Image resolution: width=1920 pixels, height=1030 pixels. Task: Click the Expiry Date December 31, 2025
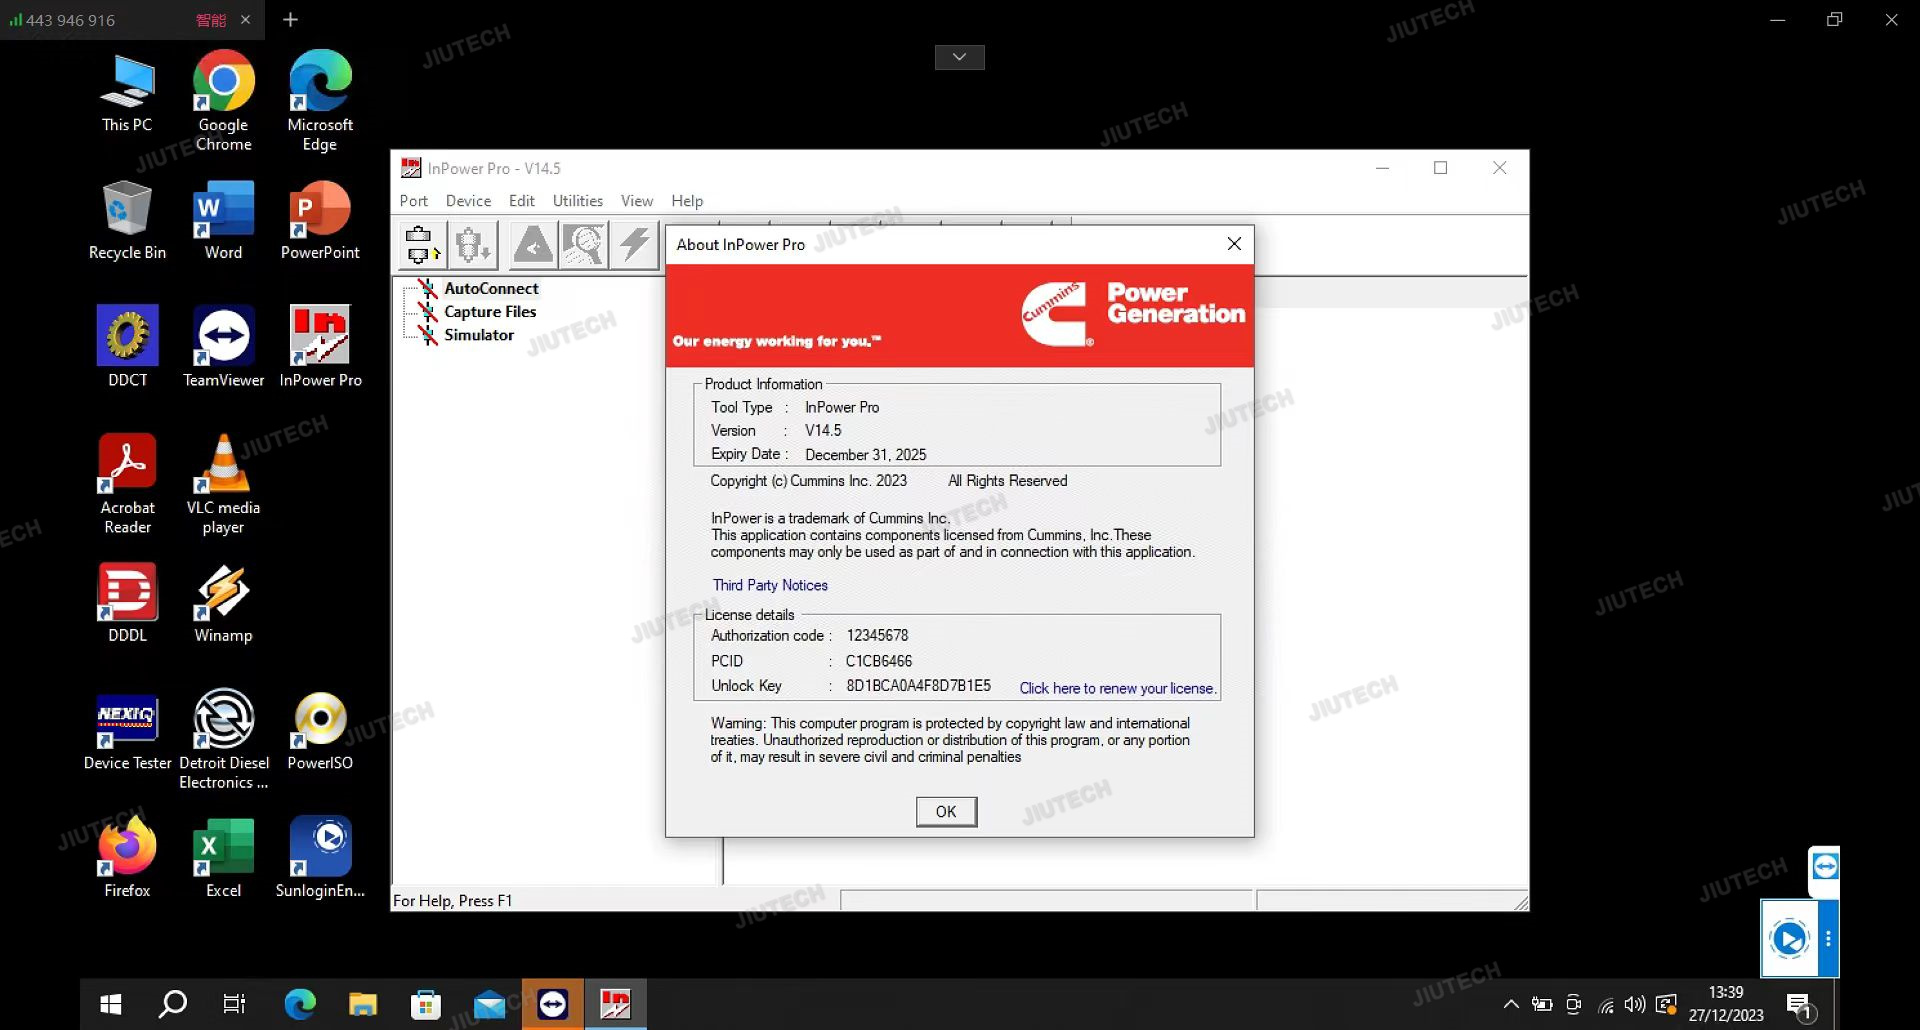[x=865, y=455]
